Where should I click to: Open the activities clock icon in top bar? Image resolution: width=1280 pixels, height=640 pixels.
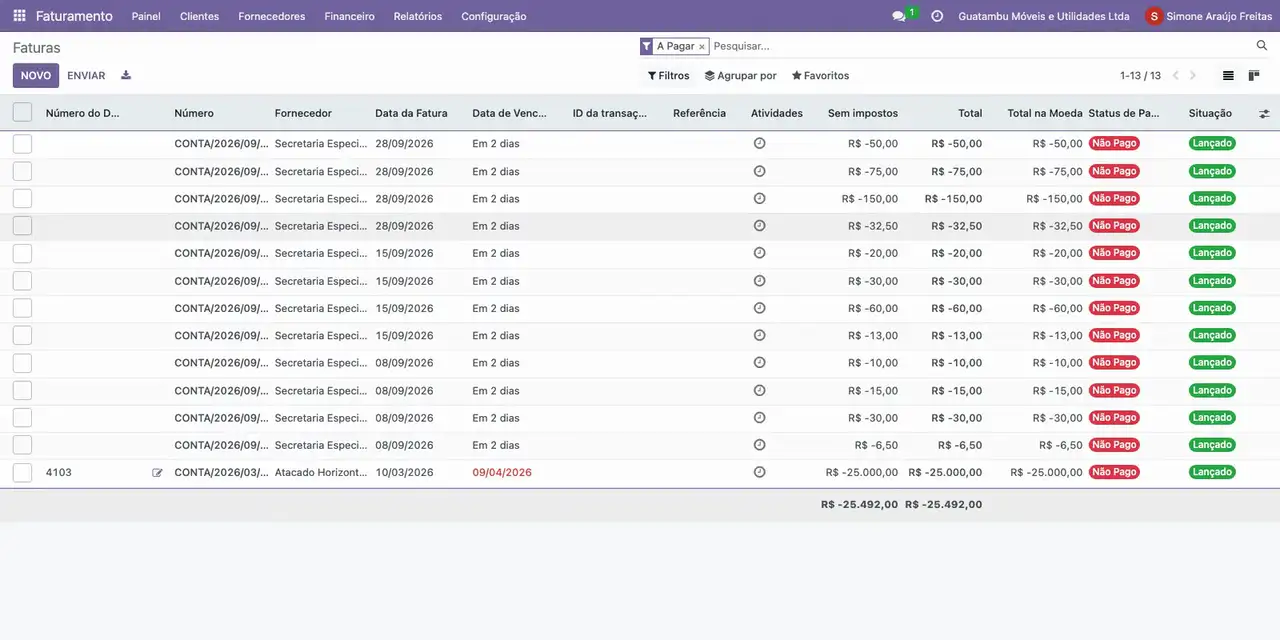pos(937,16)
